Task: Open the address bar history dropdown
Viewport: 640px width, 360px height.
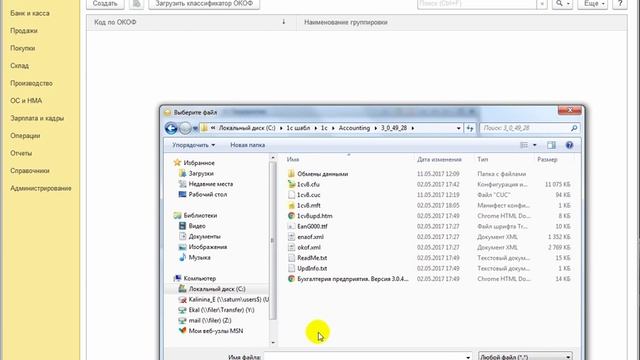Action: coord(458,128)
